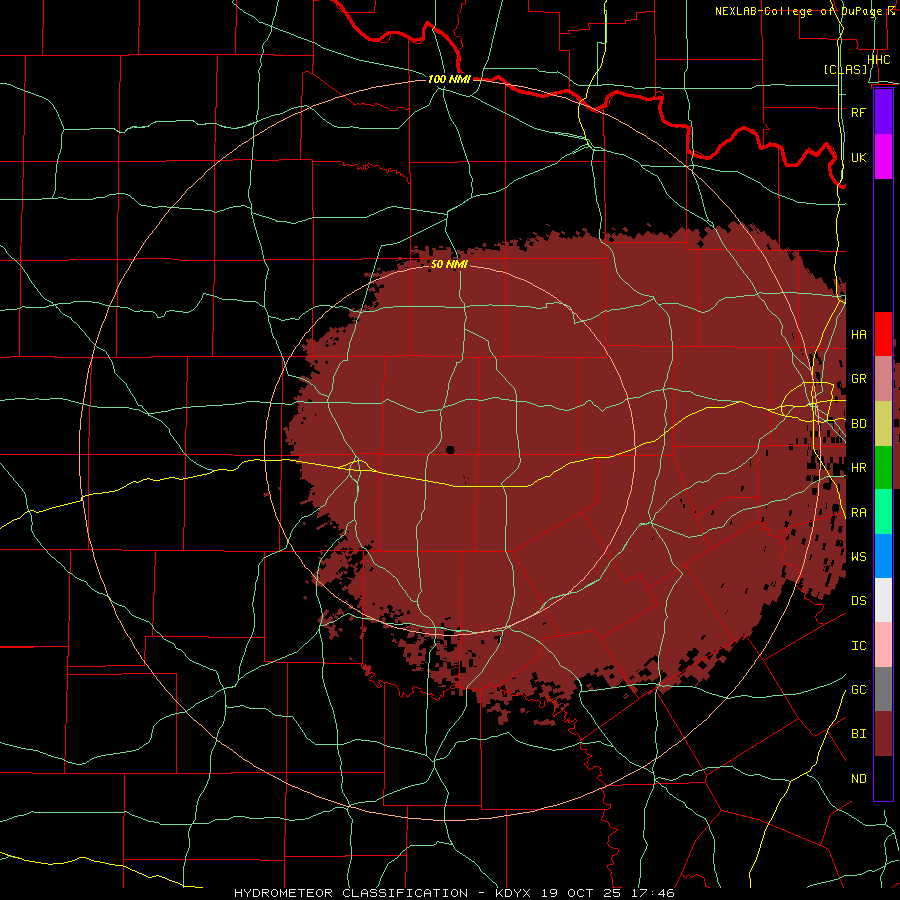900x900 pixels.
Task: Pick the light green RA legend swatch
Action: point(883,512)
